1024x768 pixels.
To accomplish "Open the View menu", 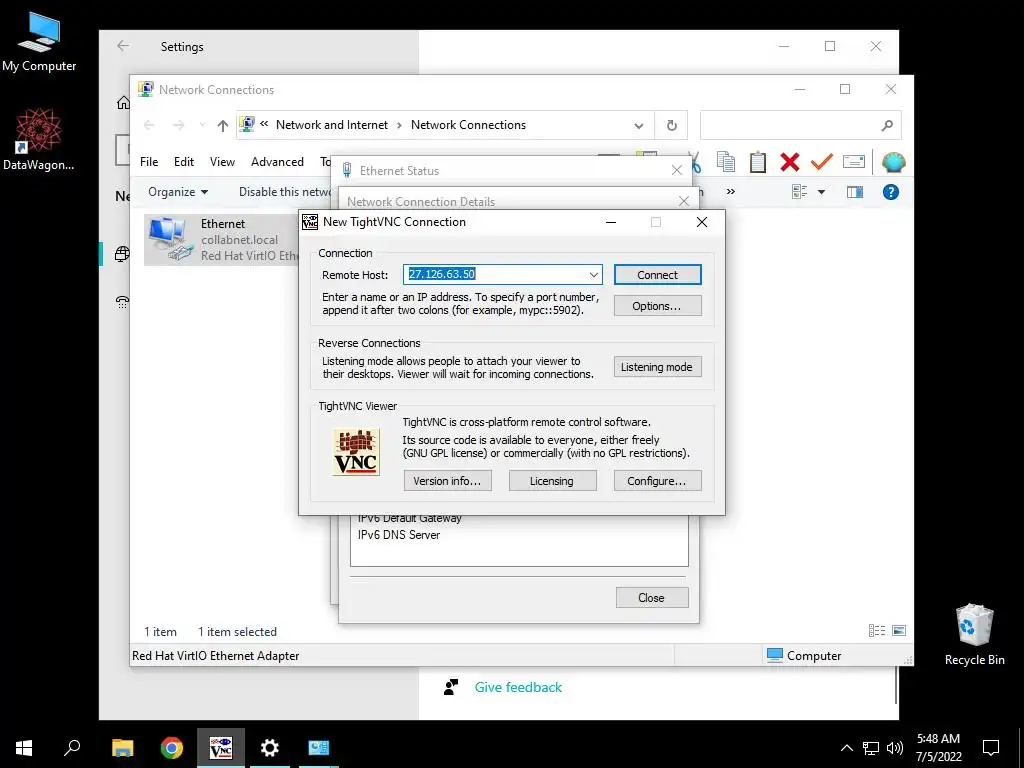I will tap(222, 162).
